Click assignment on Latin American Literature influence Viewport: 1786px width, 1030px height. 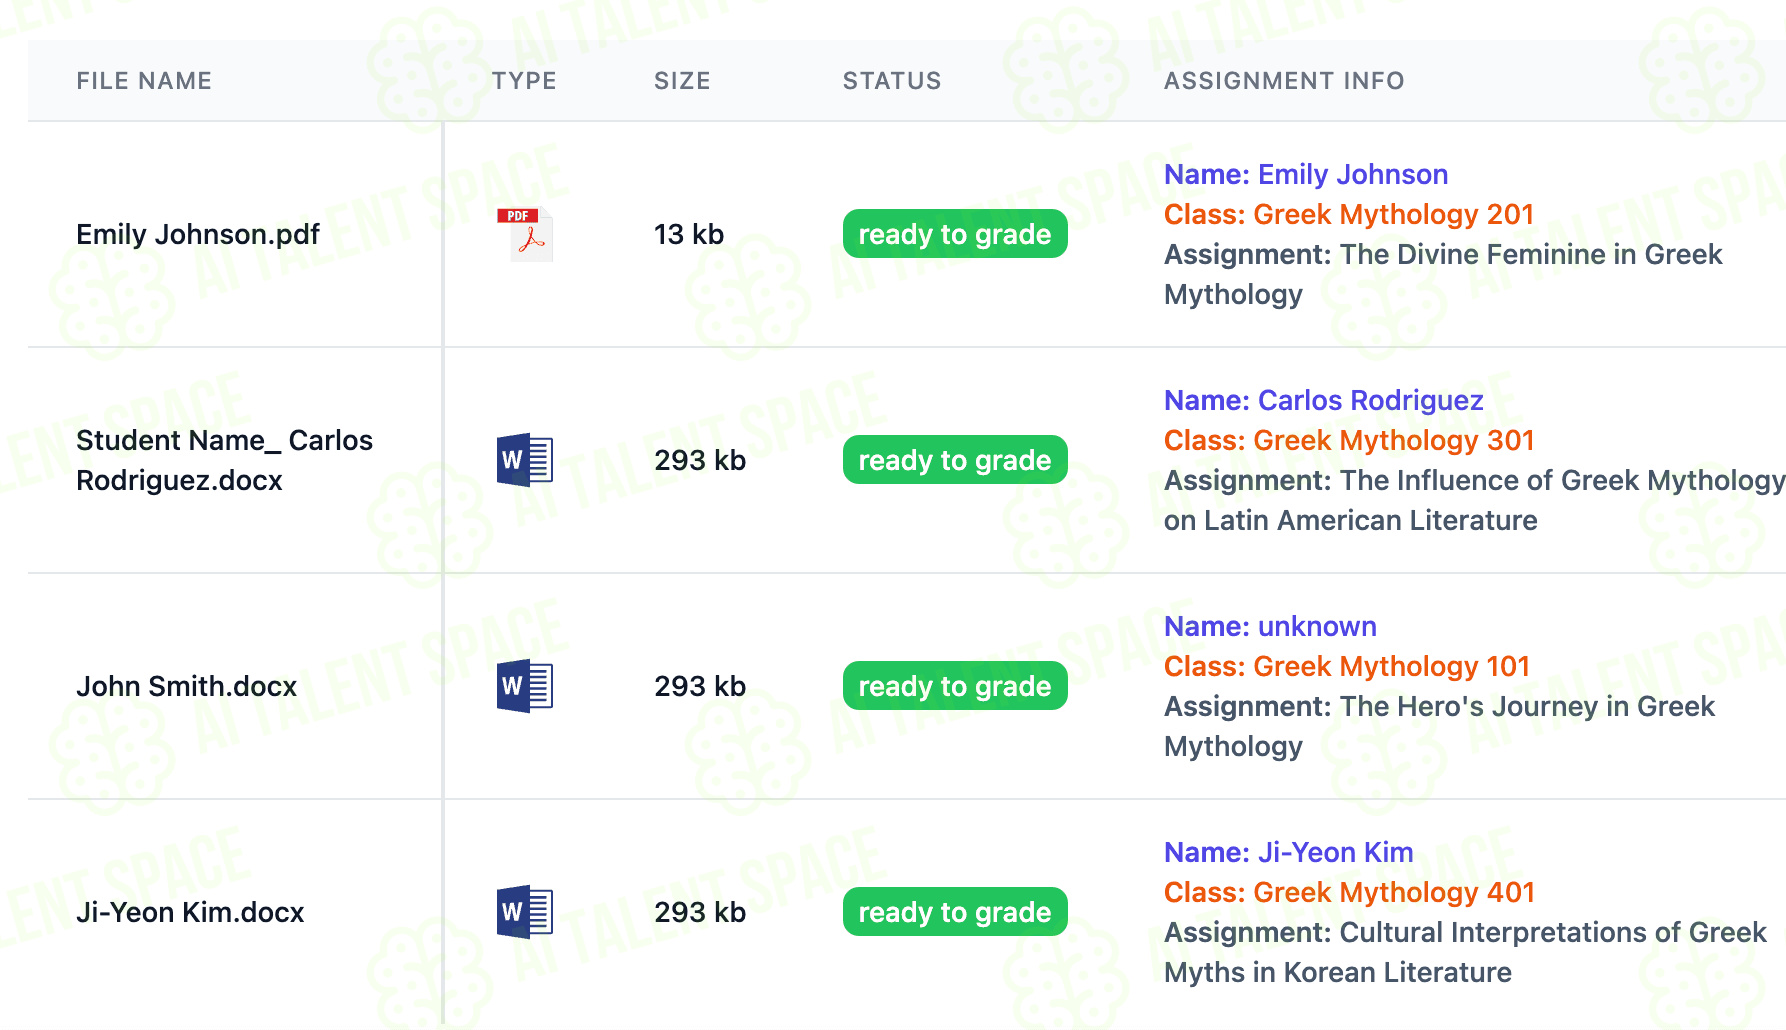[x=1474, y=500]
